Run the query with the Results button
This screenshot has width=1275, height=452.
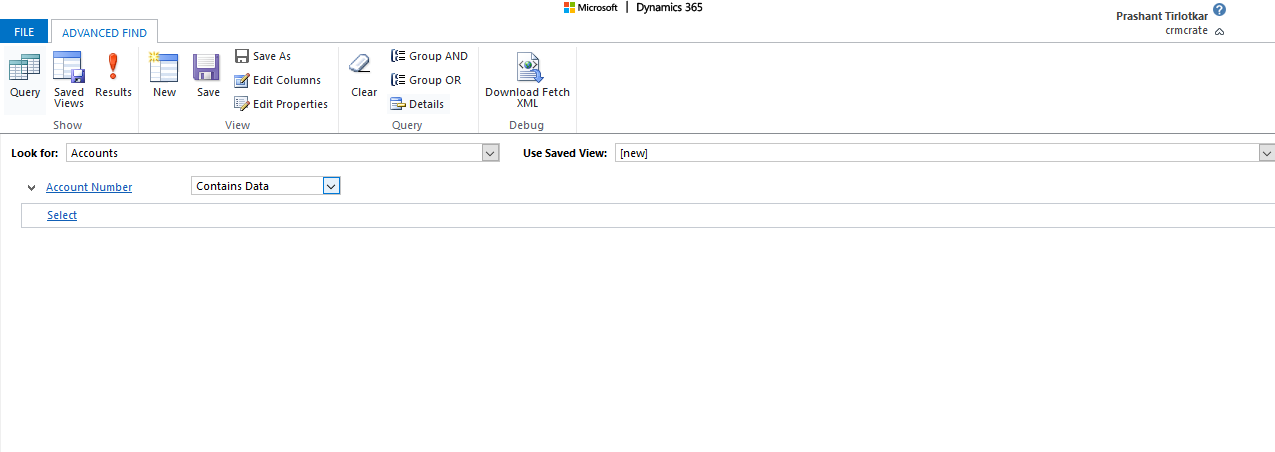pyautogui.click(x=113, y=77)
